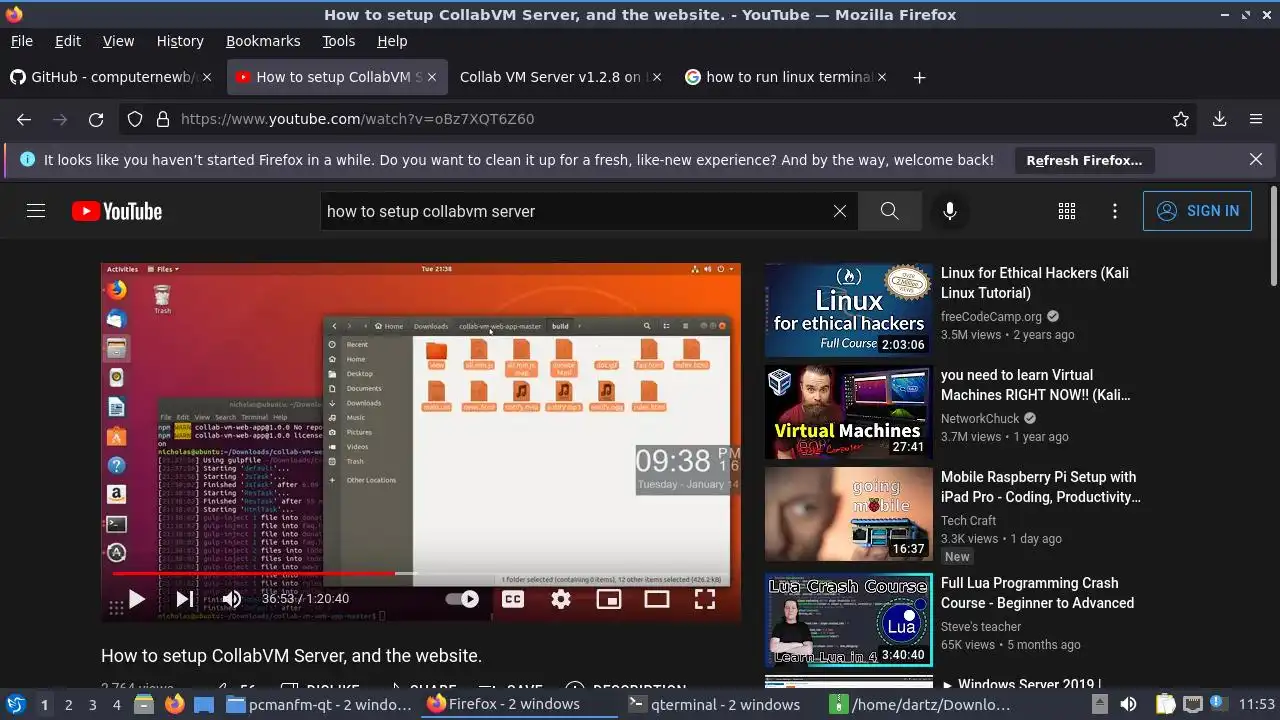Open the Edit menu
Image resolution: width=1280 pixels, height=720 pixels.
coord(68,41)
